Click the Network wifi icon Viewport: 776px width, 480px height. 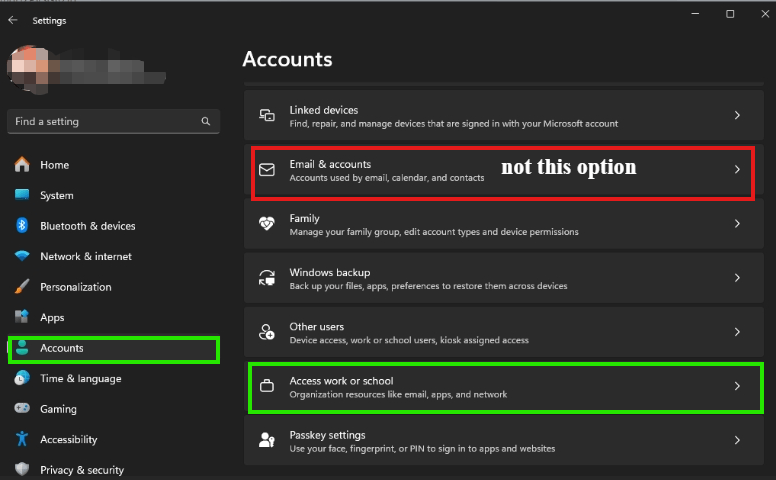point(22,256)
